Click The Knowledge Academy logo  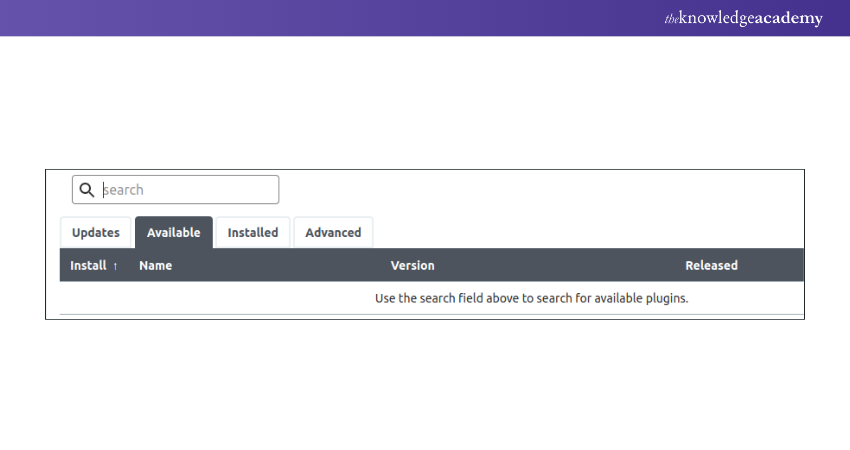coord(743,18)
